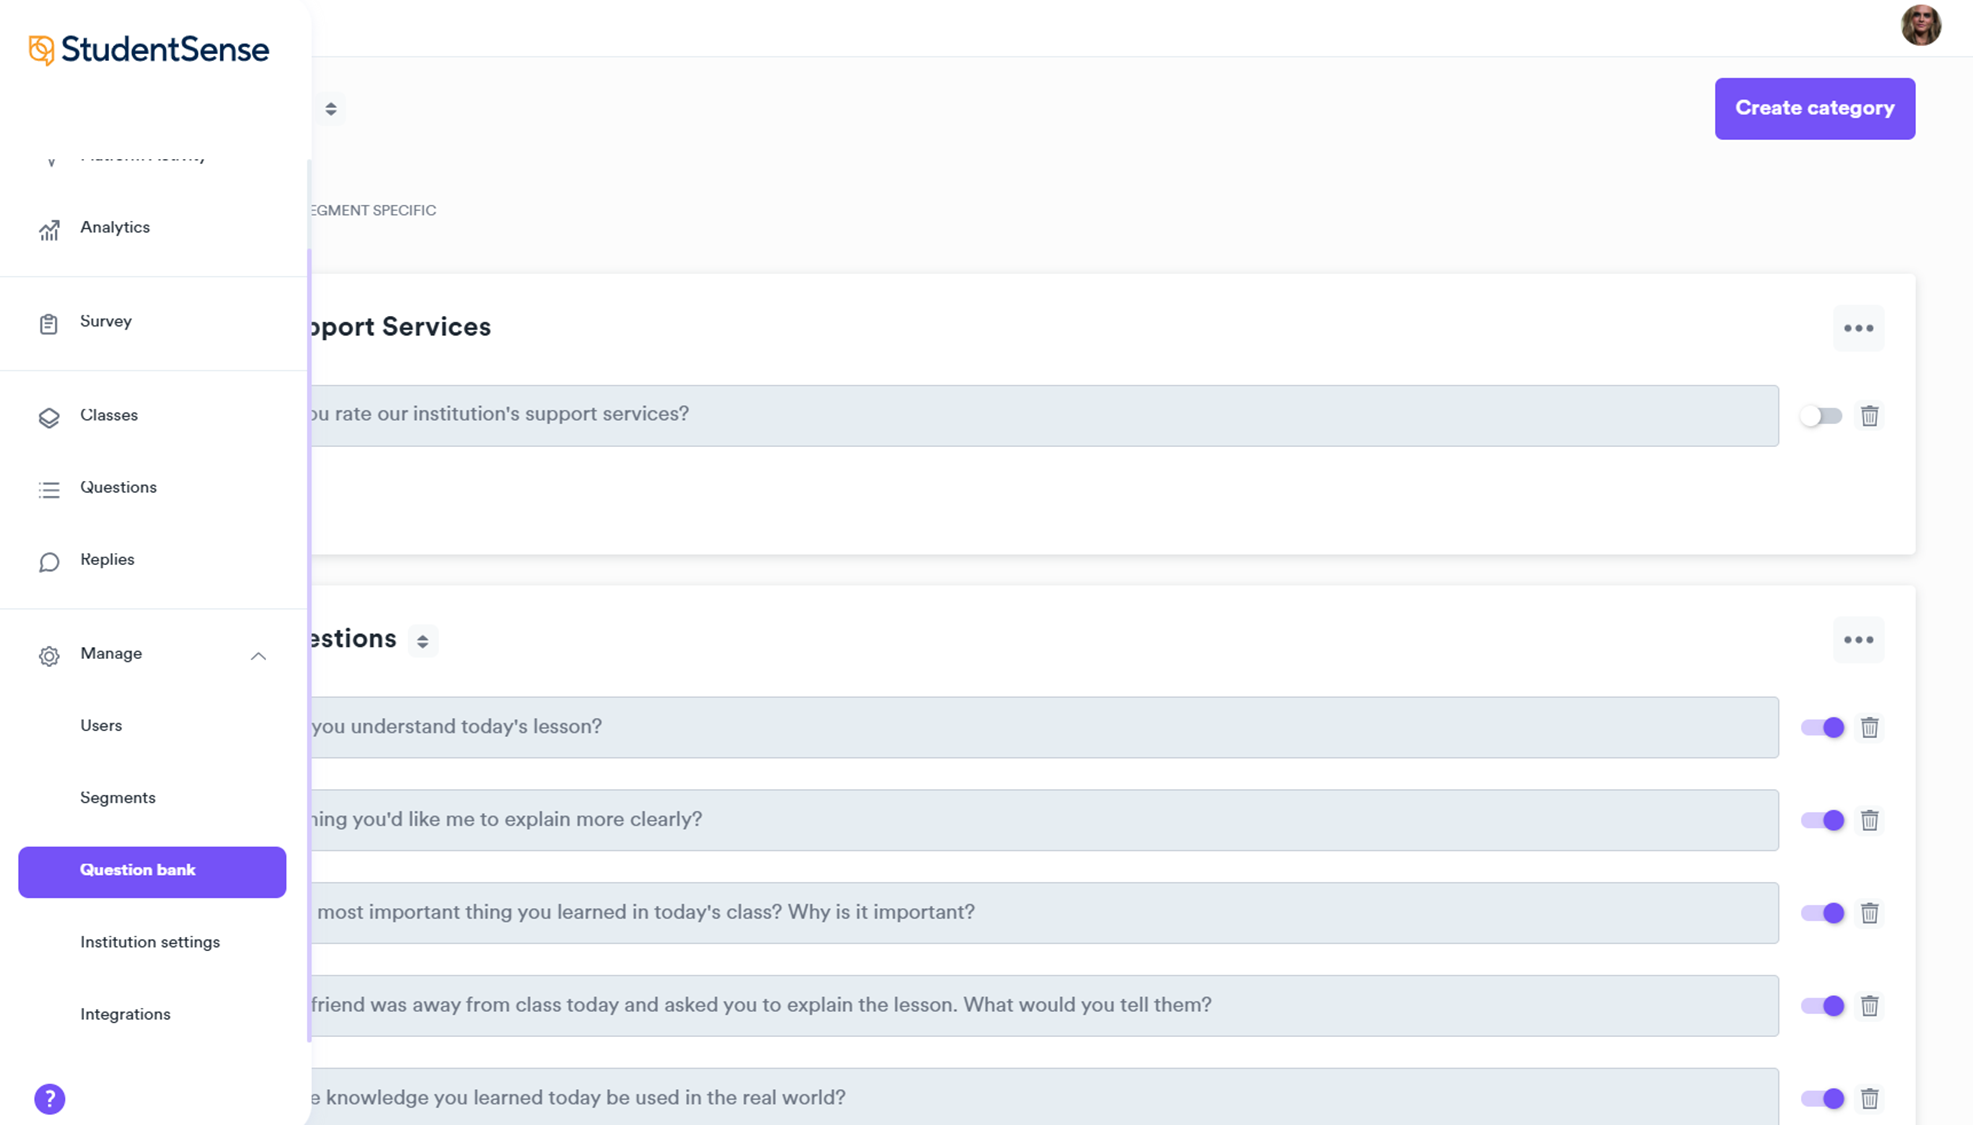Screen dimensions: 1973x1125
Task: Open the user profile avatar
Action: coord(1920,25)
